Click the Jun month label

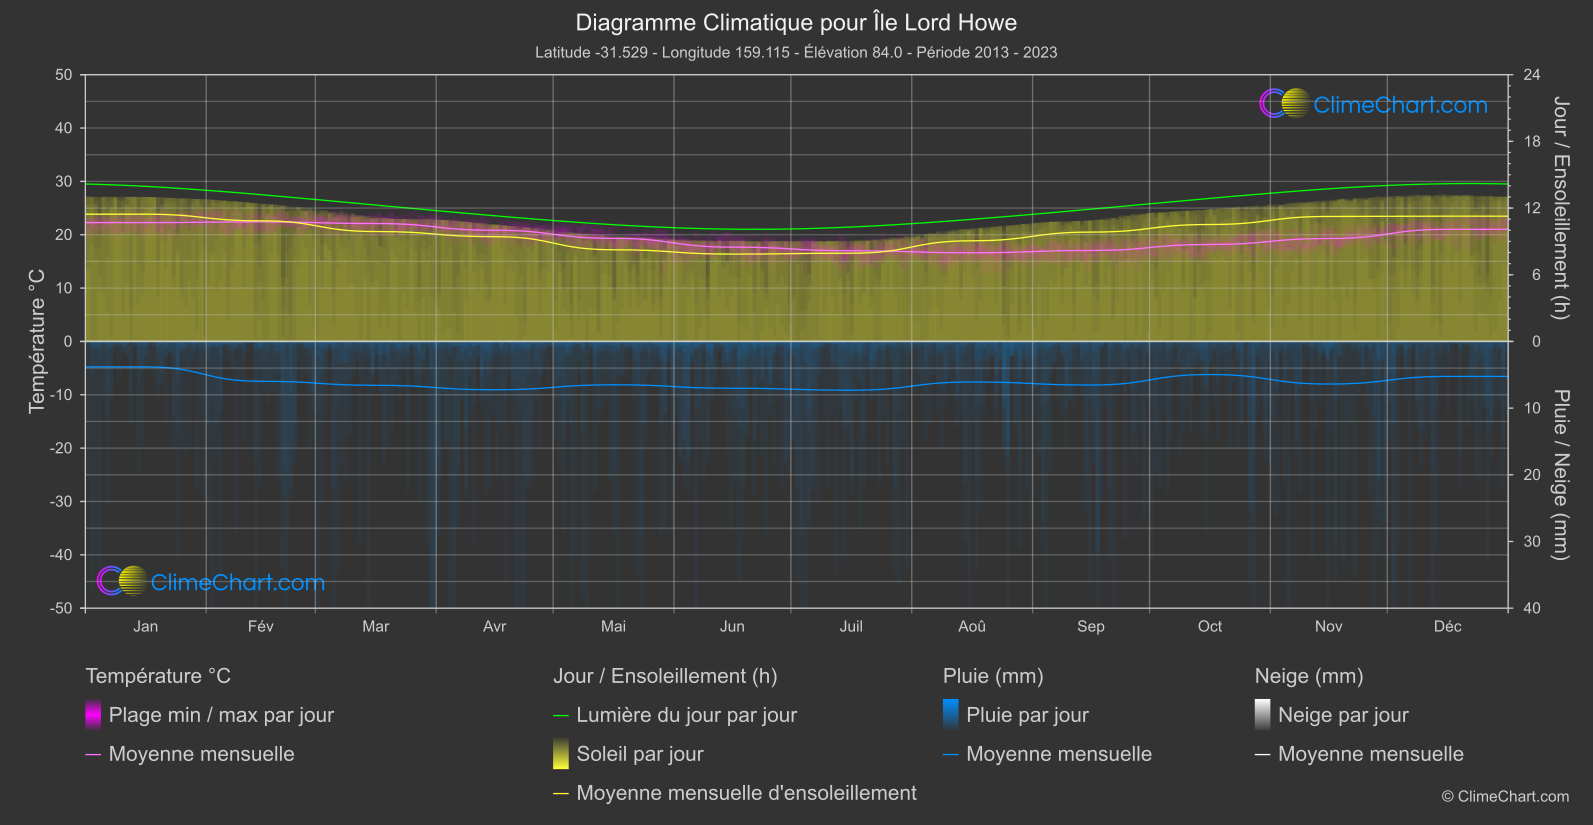coord(732,626)
